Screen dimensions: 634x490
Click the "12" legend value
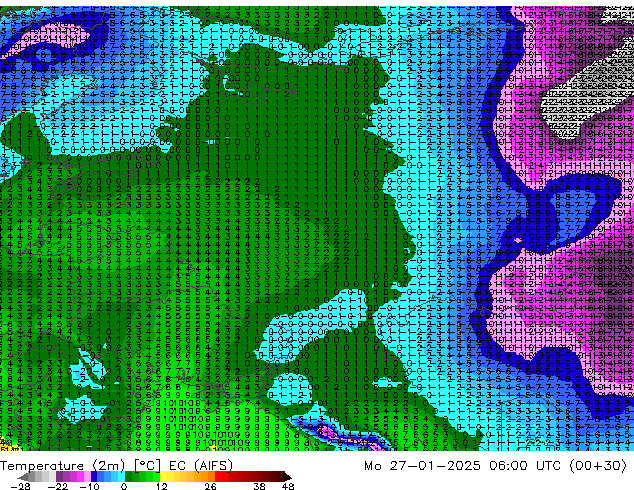(162, 486)
